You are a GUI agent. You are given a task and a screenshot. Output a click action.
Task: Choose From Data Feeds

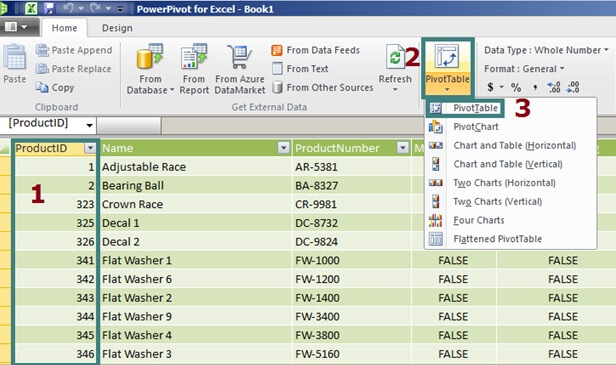(x=315, y=50)
